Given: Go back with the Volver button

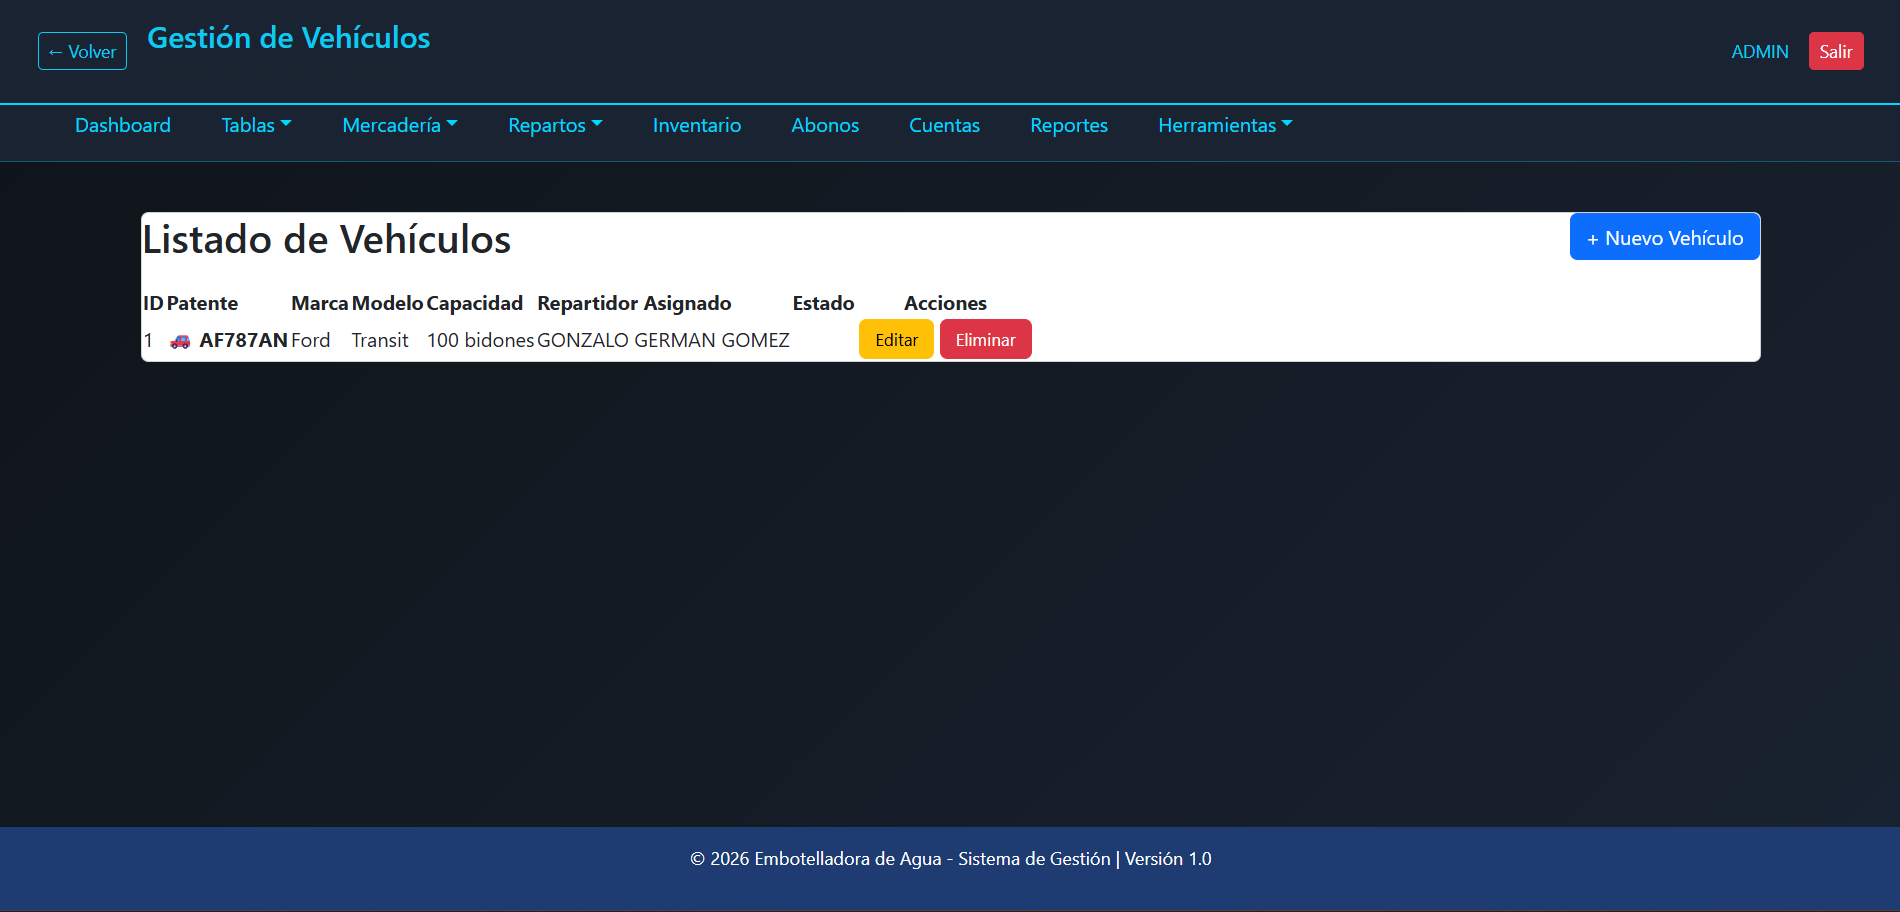Looking at the screenshot, I should [x=82, y=51].
